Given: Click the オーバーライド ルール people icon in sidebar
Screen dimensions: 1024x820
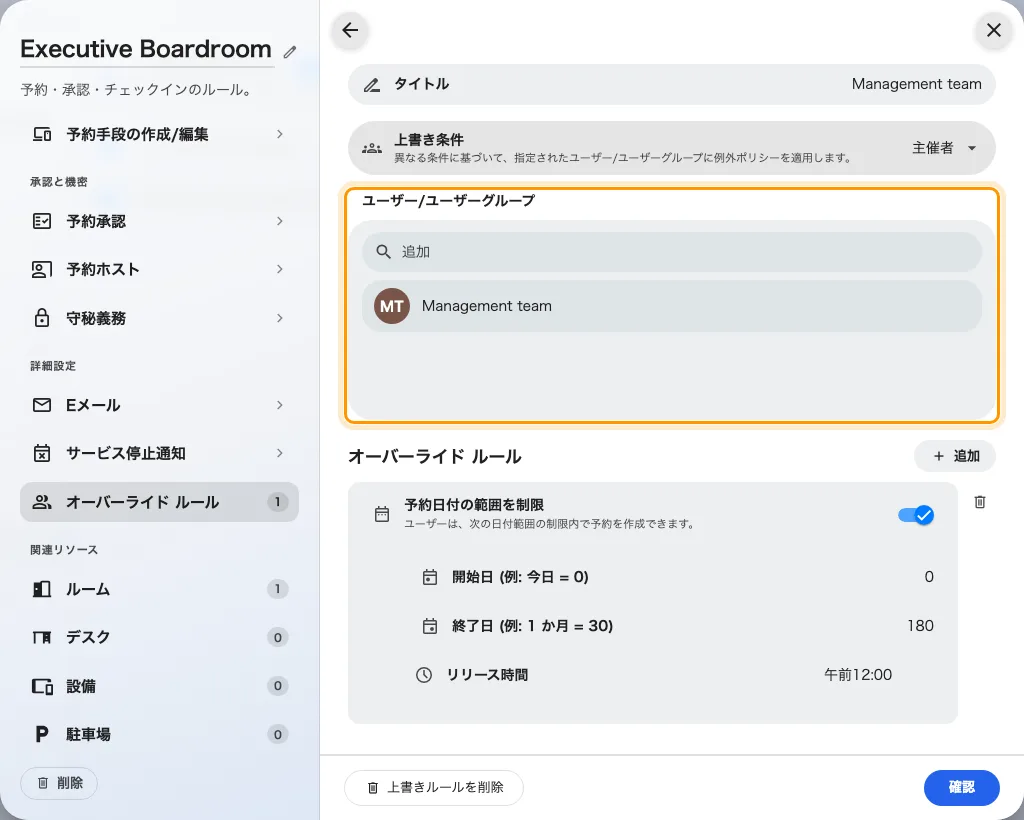Looking at the screenshot, I should click(42, 502).
